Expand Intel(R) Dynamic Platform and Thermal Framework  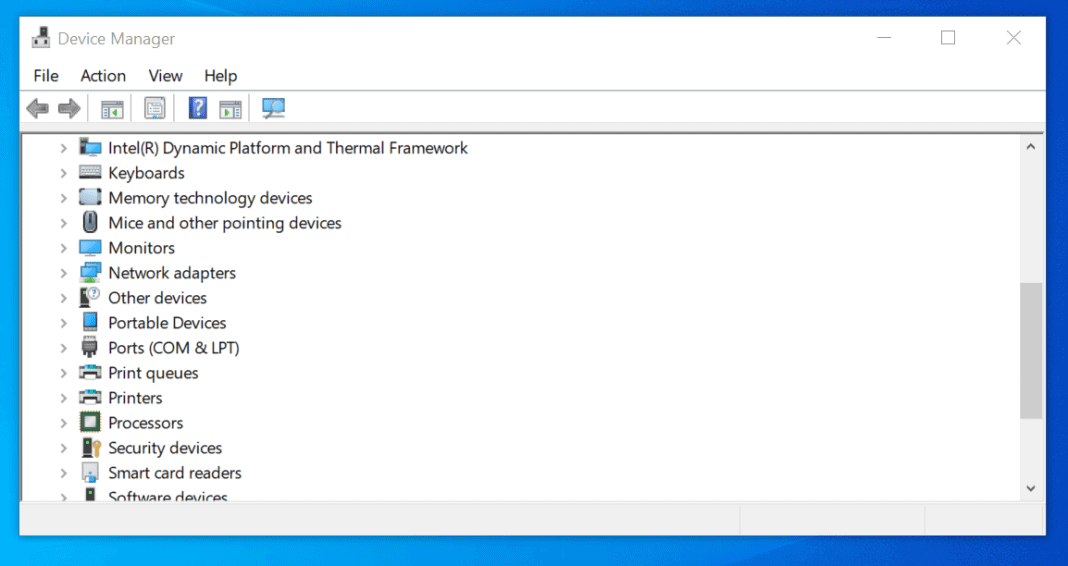tap(63, 148)
